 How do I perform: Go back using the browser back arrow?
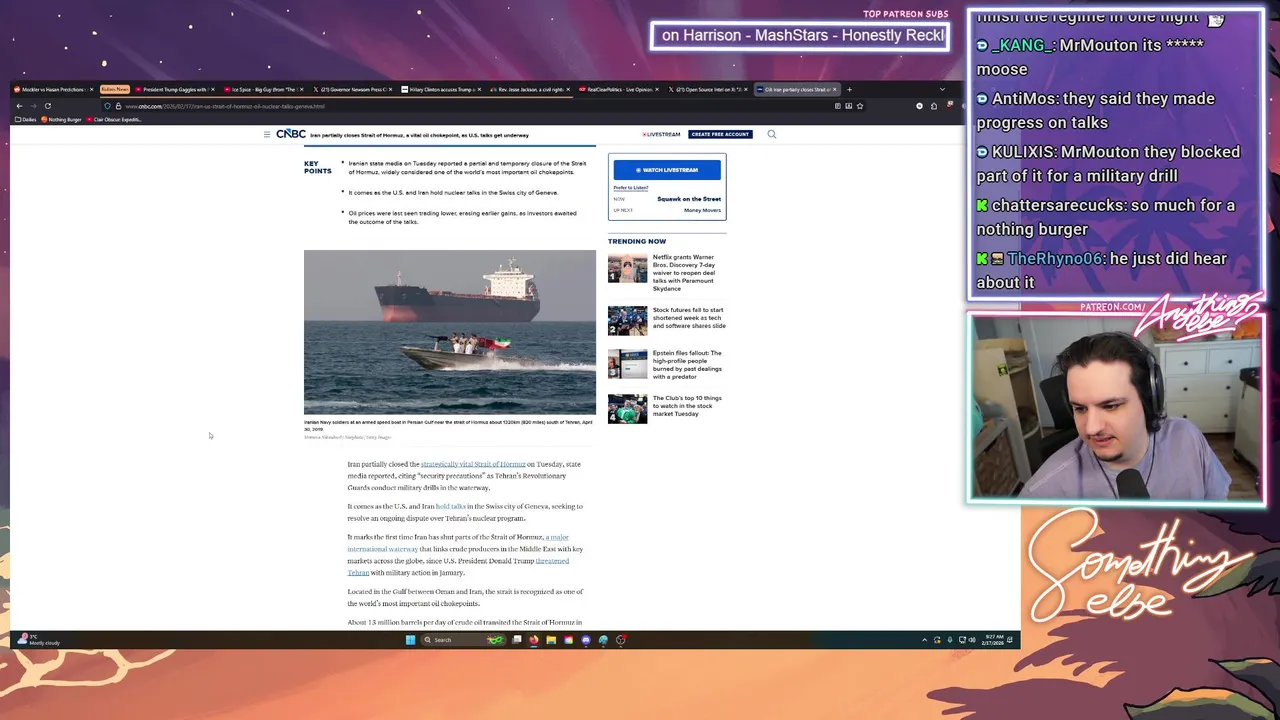pyautogui.click(x=19, y=106)
